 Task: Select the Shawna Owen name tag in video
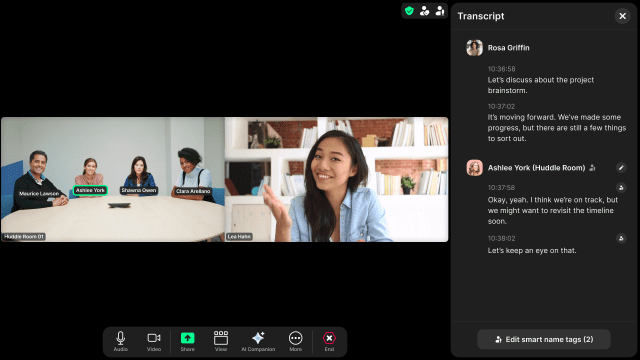(139, 190)
